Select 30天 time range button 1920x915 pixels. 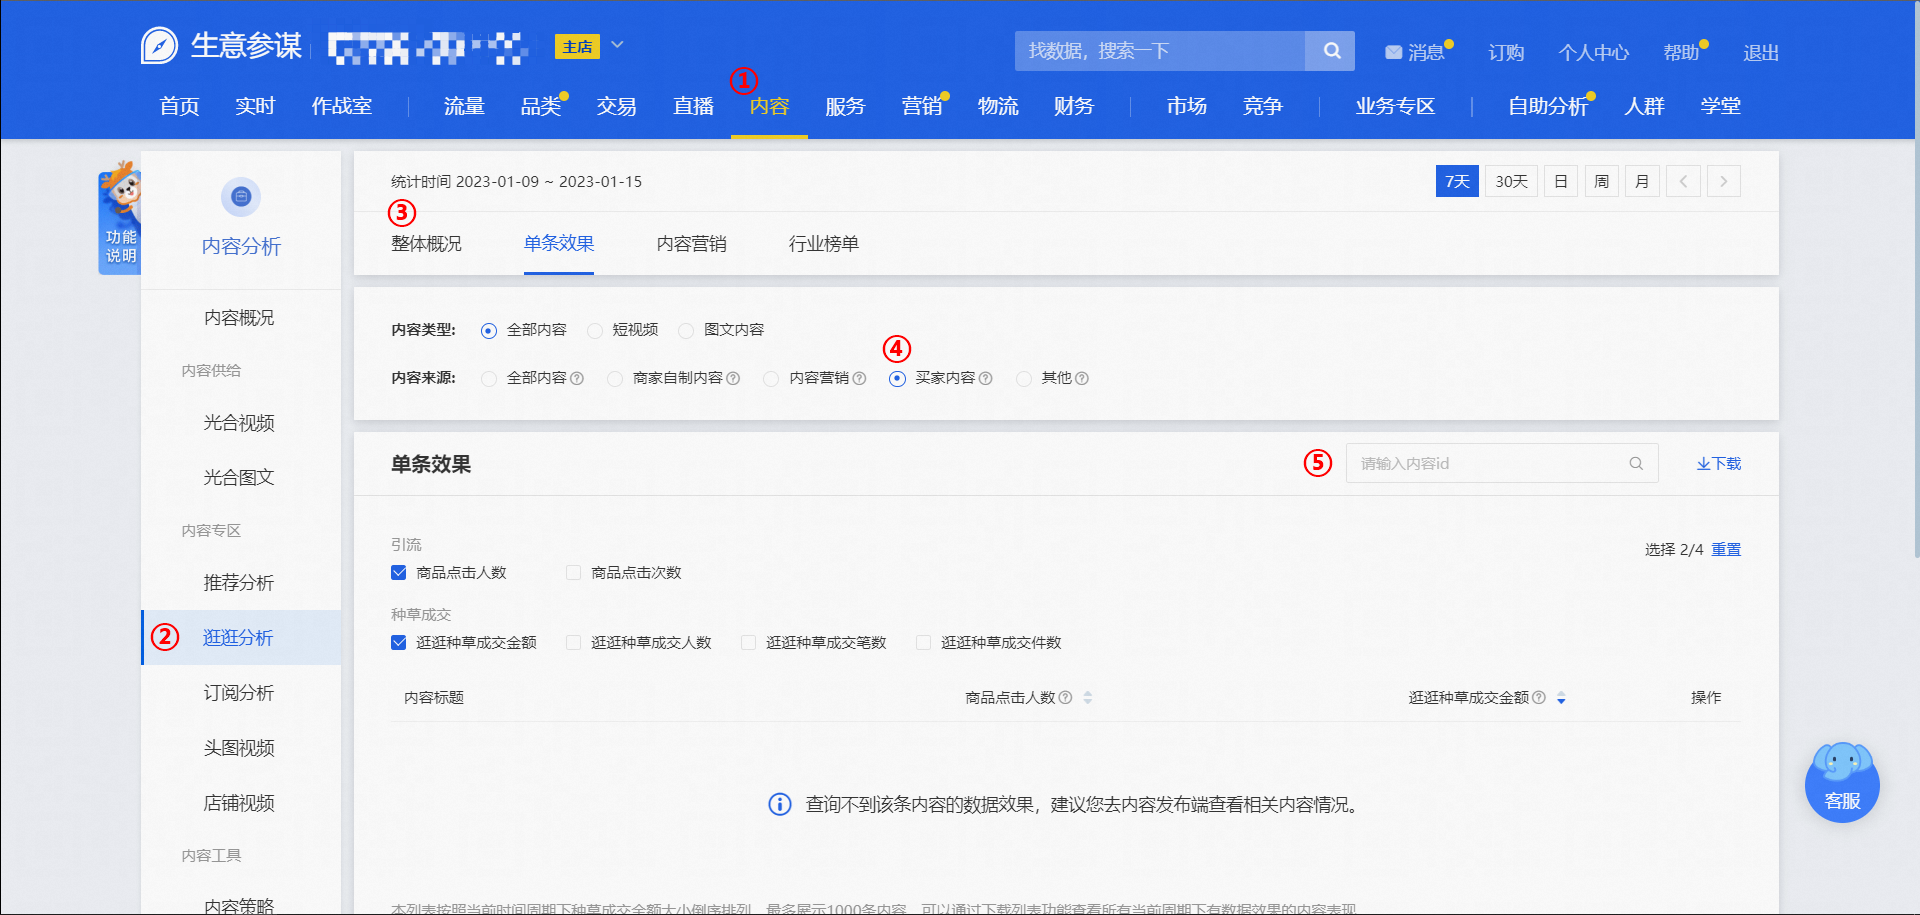tap(1511, 181)
